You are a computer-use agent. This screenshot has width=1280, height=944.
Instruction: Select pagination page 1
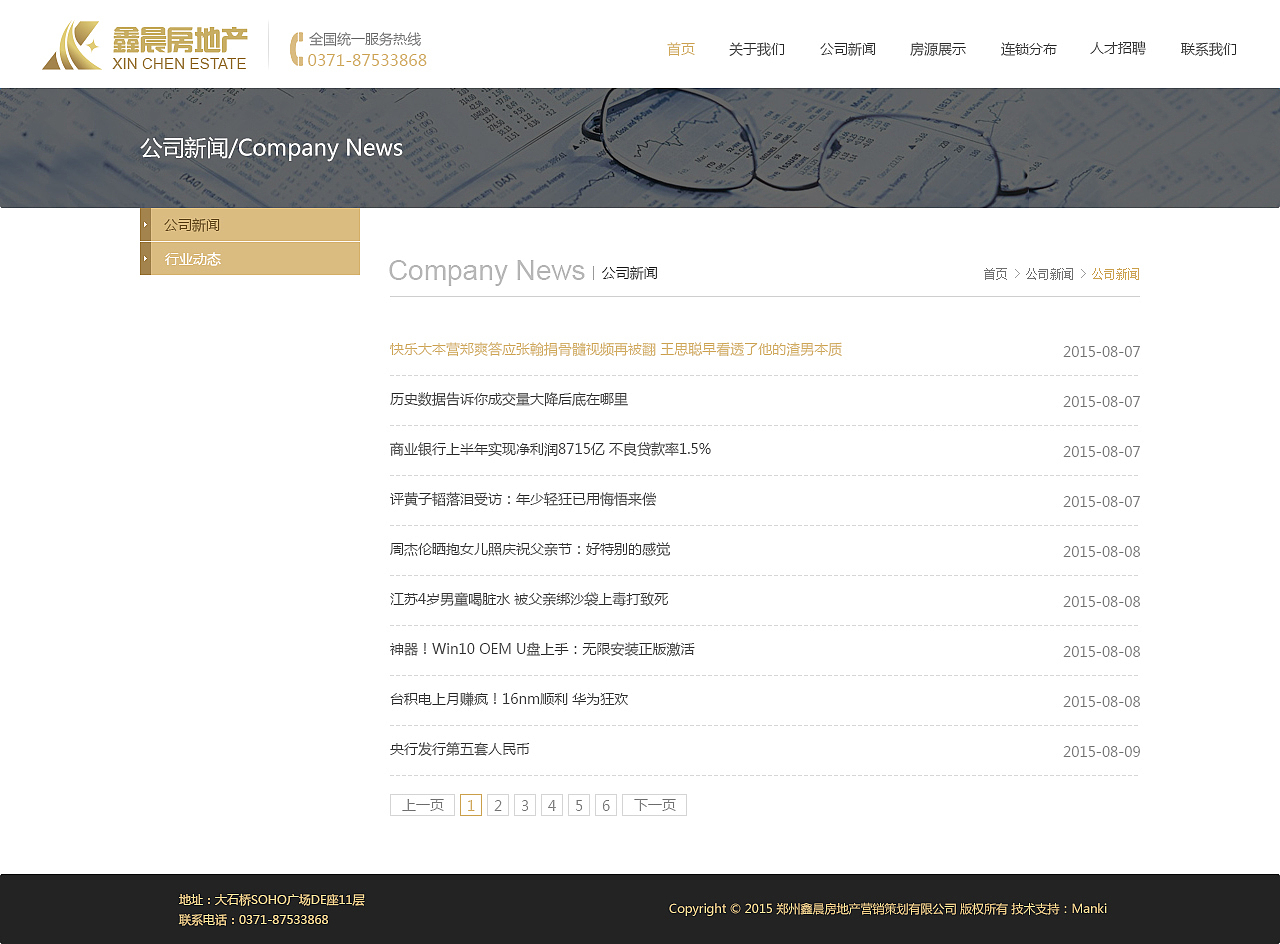tap(471, 805)
